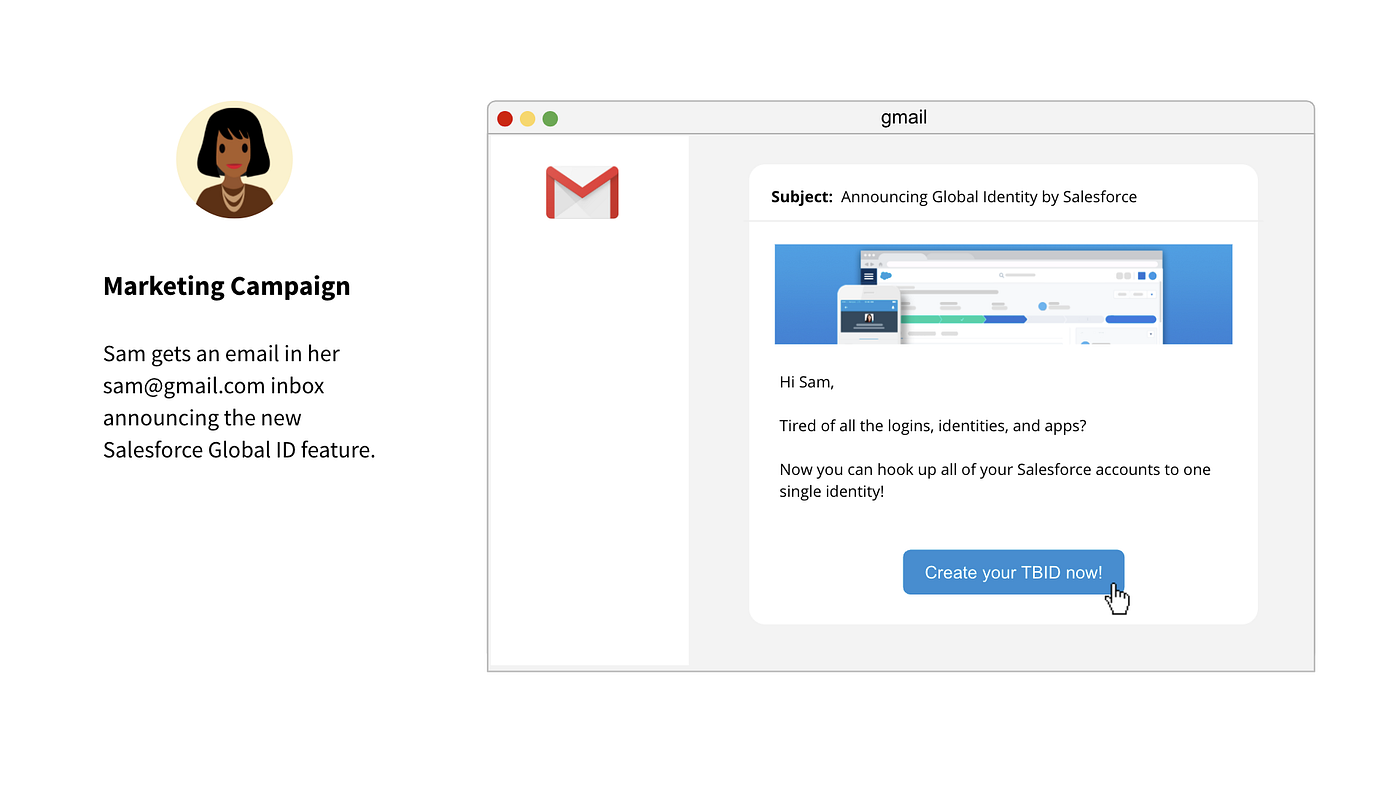Click the blue circle avatar in banner header
The width and height of the screenshot is (1400, 788).
pyautogui.click(x=1152, y=276)
